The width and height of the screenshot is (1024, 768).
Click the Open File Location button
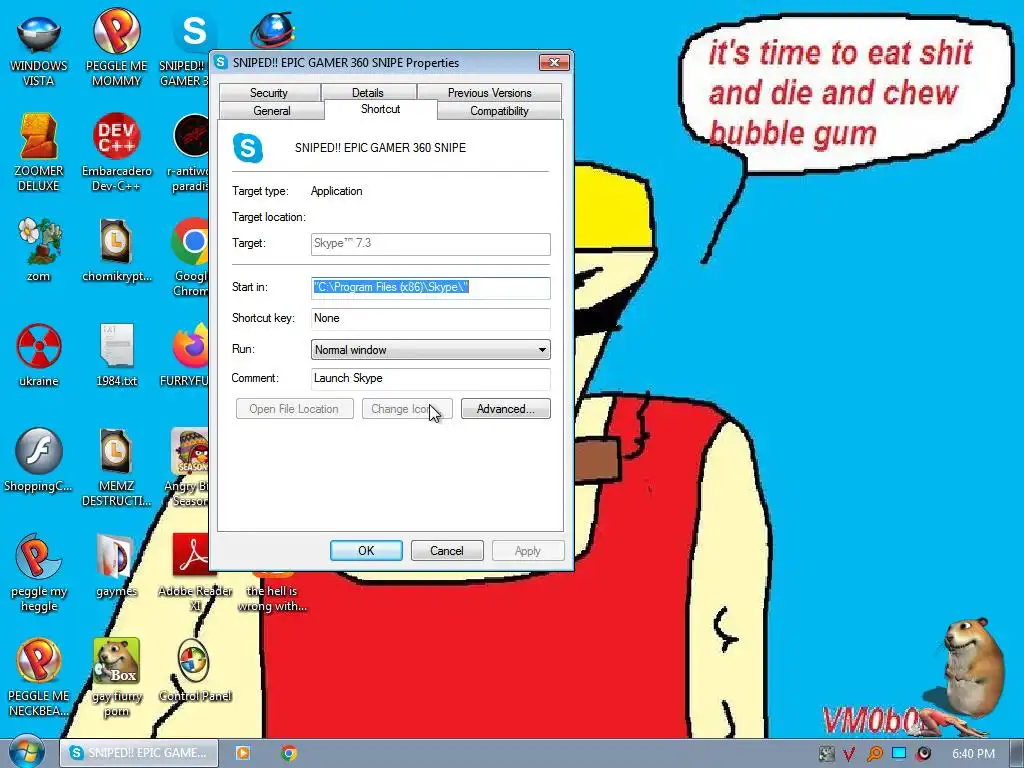tap(295, 409)
